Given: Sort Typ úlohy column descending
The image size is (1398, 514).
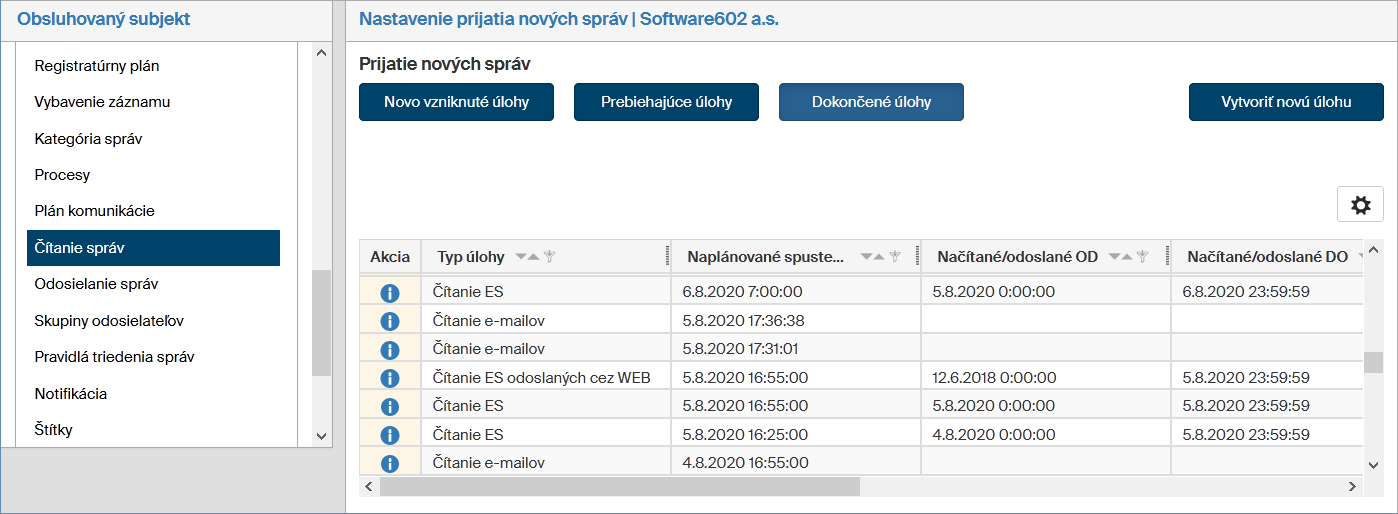Looking at the screenshot, I should [x=520, y=257].
